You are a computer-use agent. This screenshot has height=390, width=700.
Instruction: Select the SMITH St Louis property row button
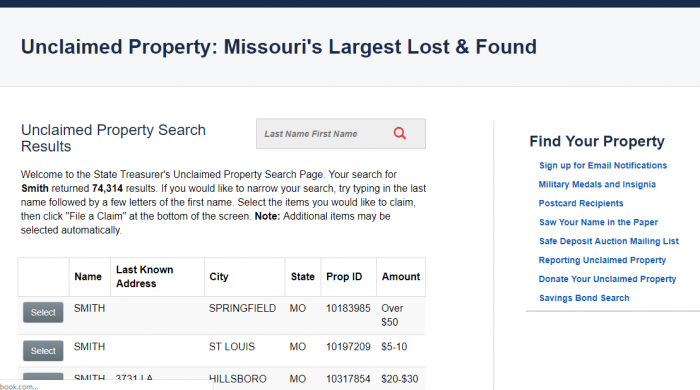43,351
